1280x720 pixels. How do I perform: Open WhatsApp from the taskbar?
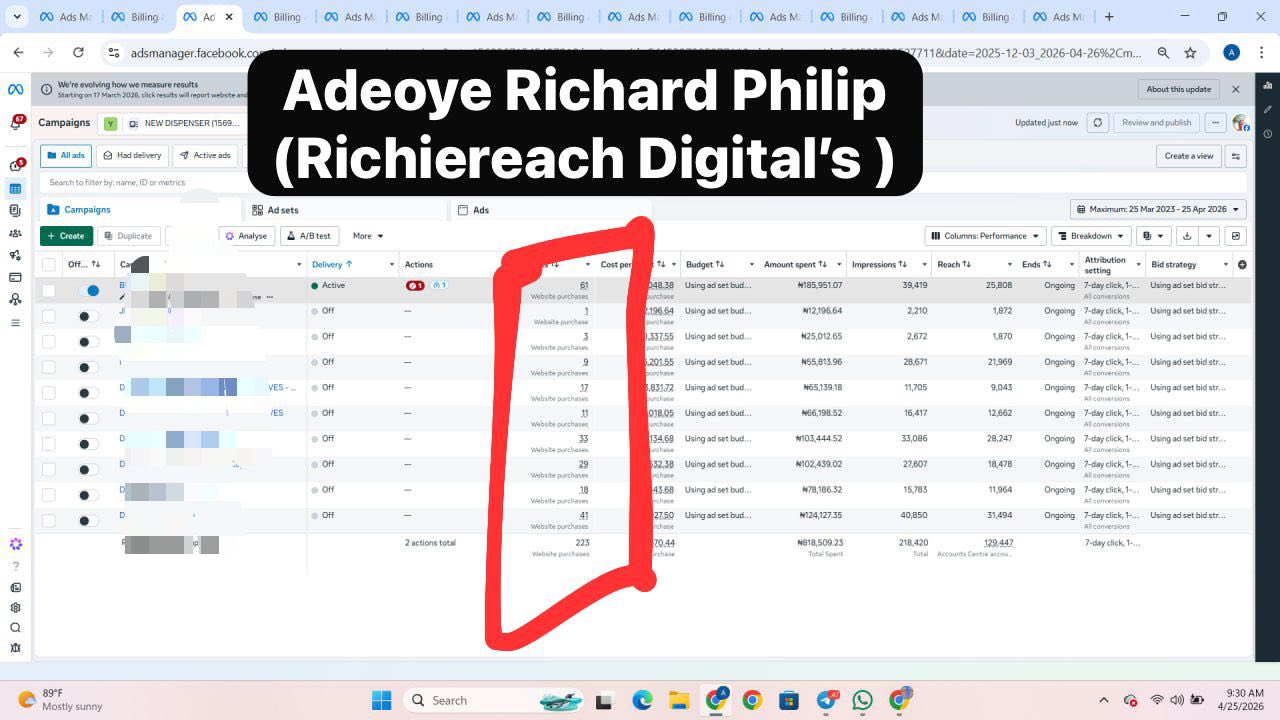pos(863,700)
